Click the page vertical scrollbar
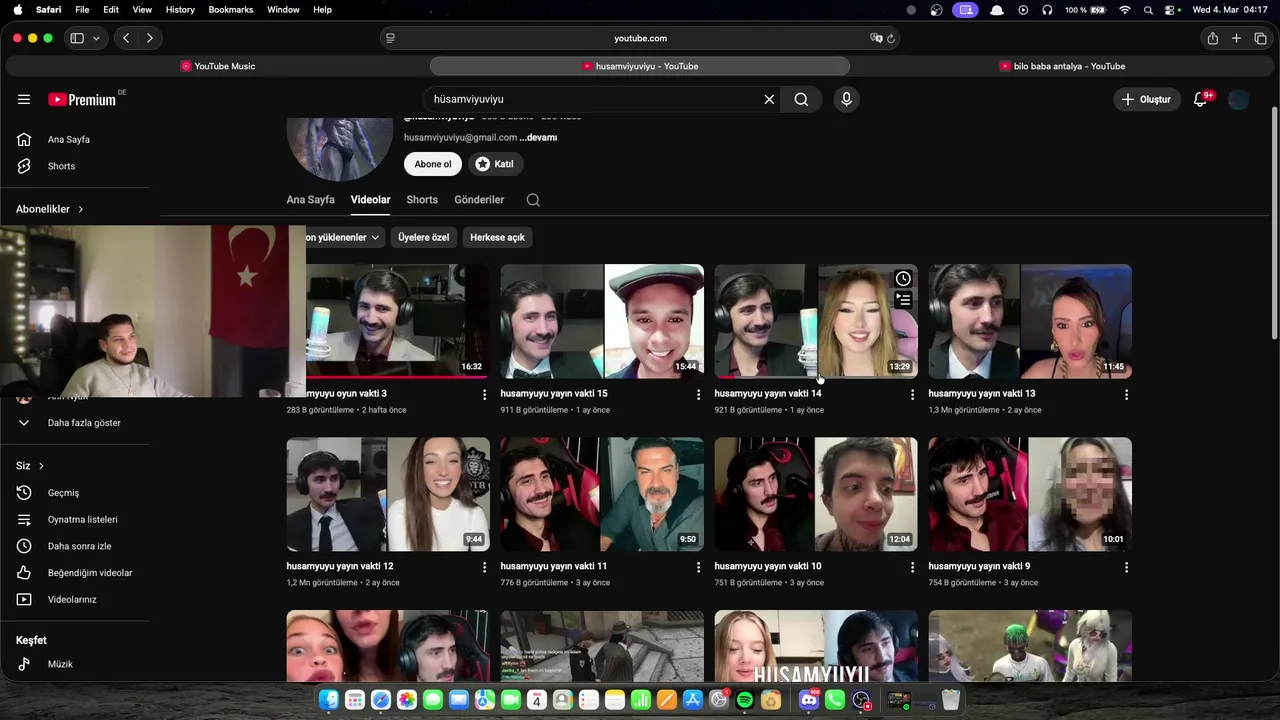This screenshot has width=1280, height=720. pos(1274,225)
